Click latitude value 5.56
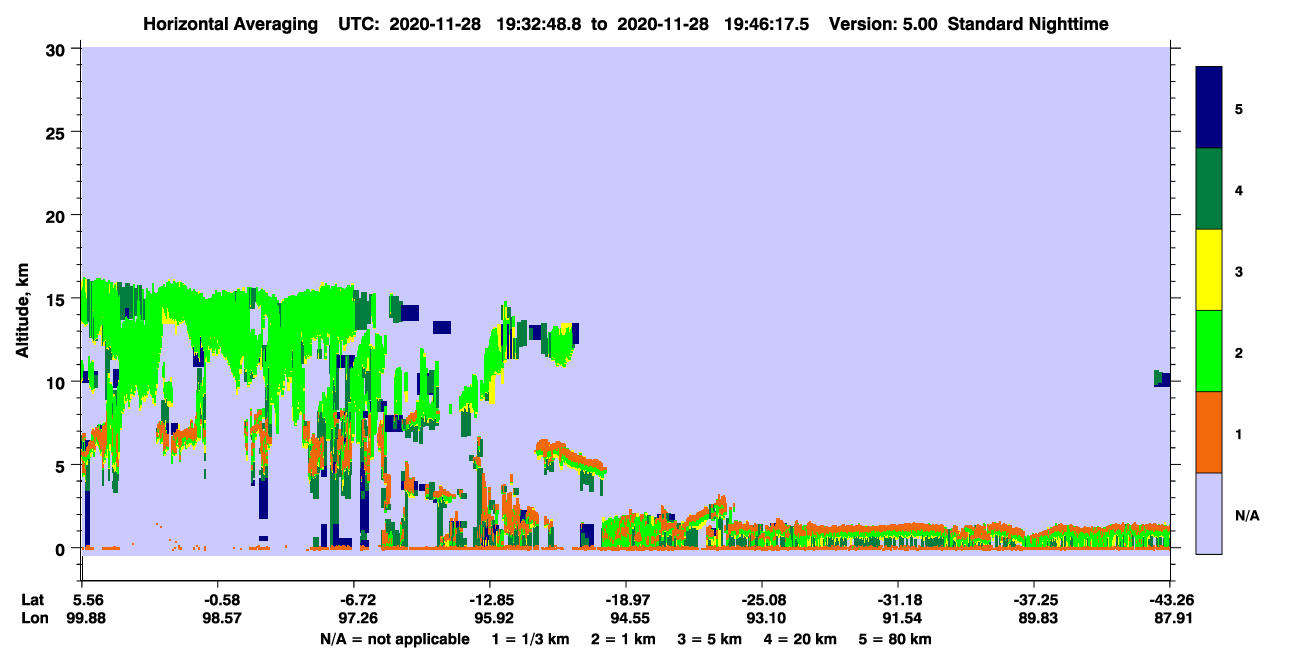 pyautogui.click(x=89, y=600)
